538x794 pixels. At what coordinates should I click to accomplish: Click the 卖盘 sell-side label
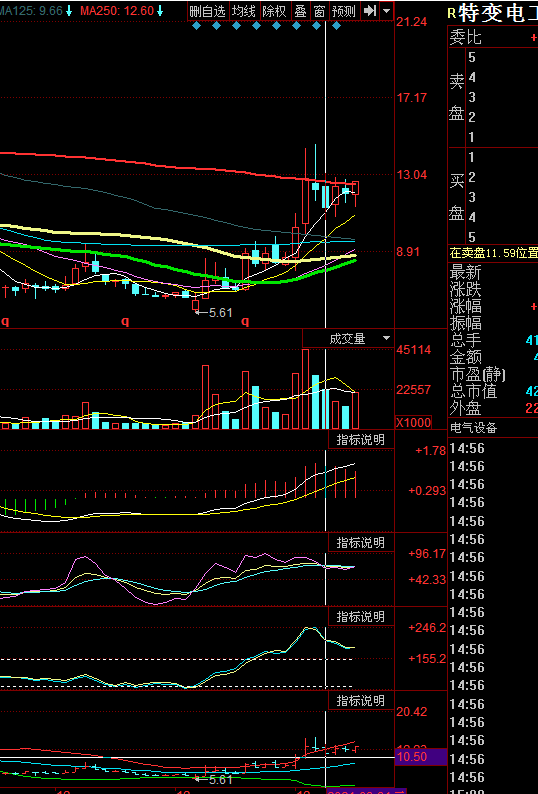pyautogui.click(x=456, y=97)
